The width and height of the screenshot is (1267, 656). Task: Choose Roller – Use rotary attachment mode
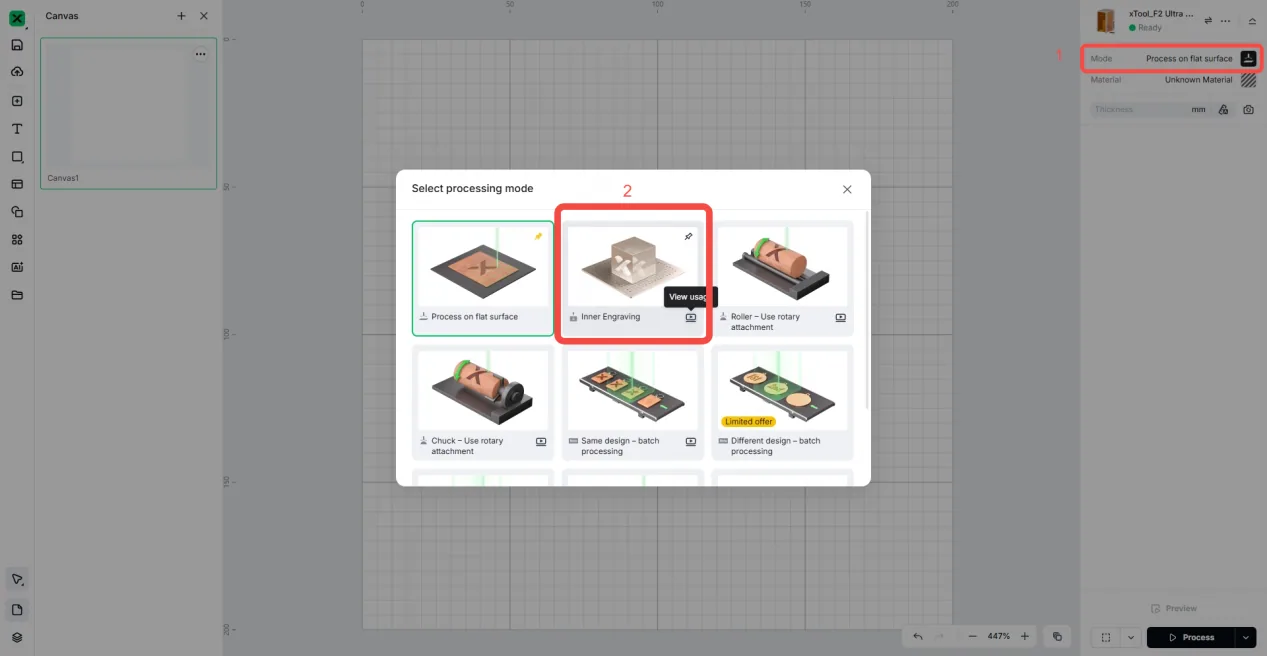783,277
